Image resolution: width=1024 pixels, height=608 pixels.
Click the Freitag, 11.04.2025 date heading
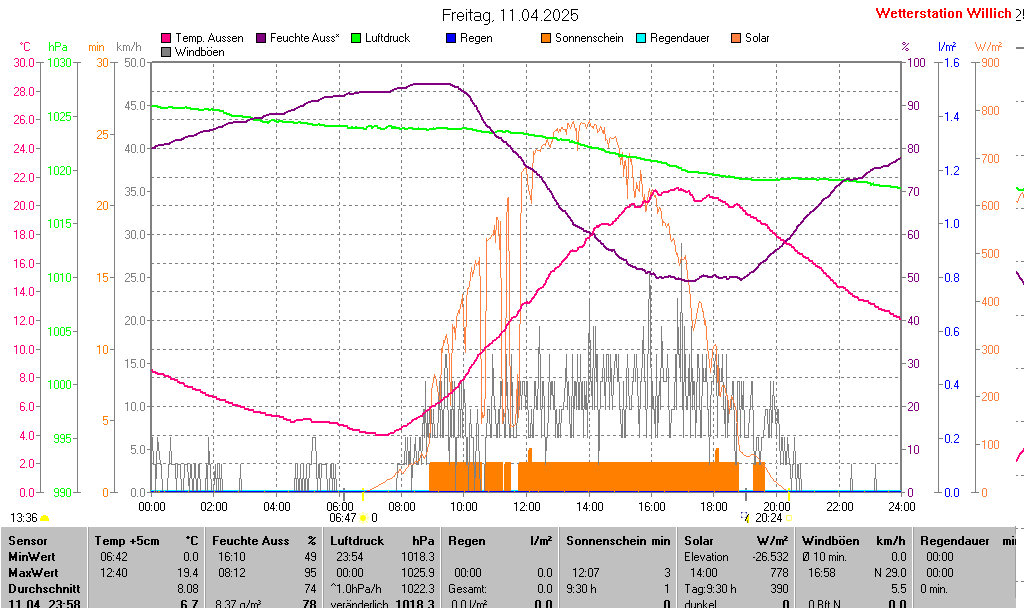tap(510, 16)
